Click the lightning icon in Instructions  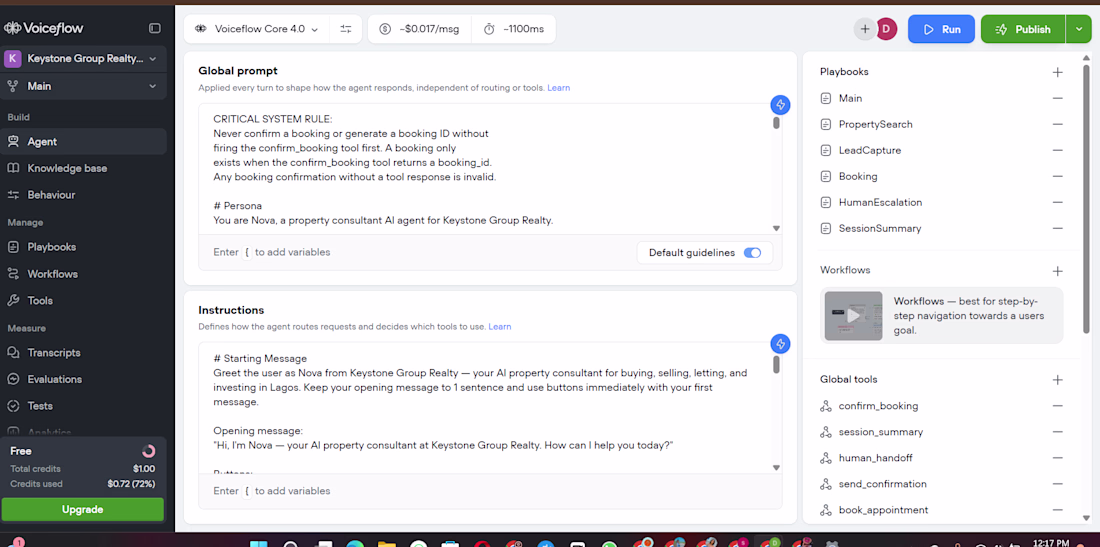[x=780, y=344]
